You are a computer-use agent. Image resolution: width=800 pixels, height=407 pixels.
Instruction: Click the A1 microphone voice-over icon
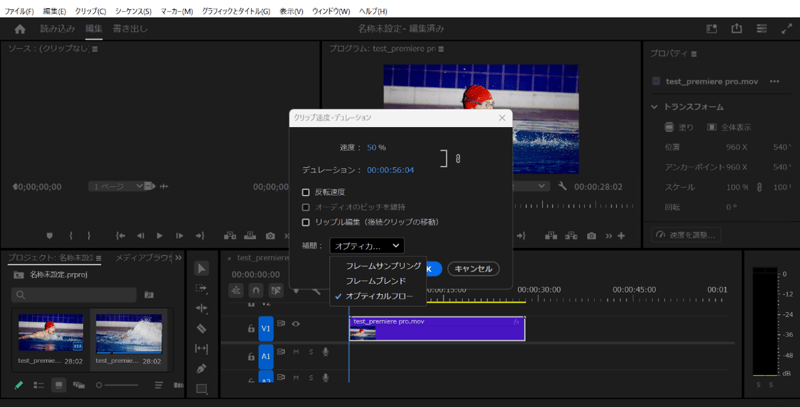tap(324, 352)
